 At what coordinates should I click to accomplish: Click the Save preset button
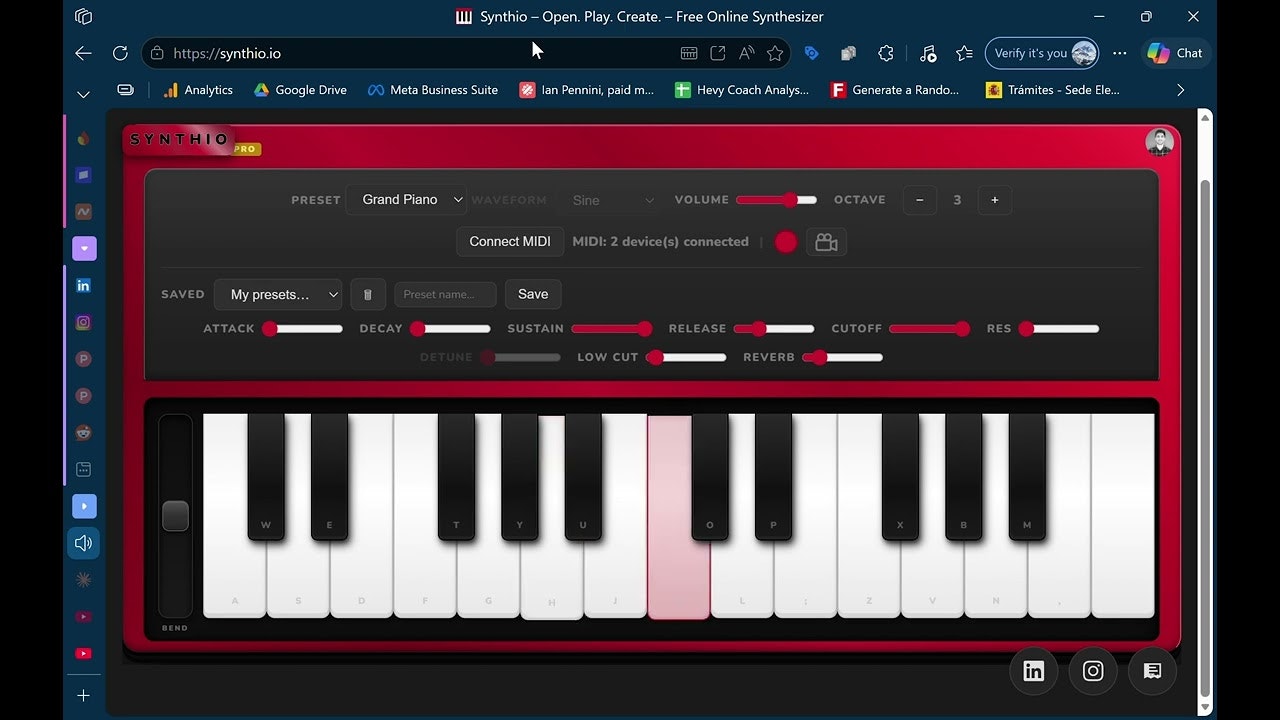533,294
